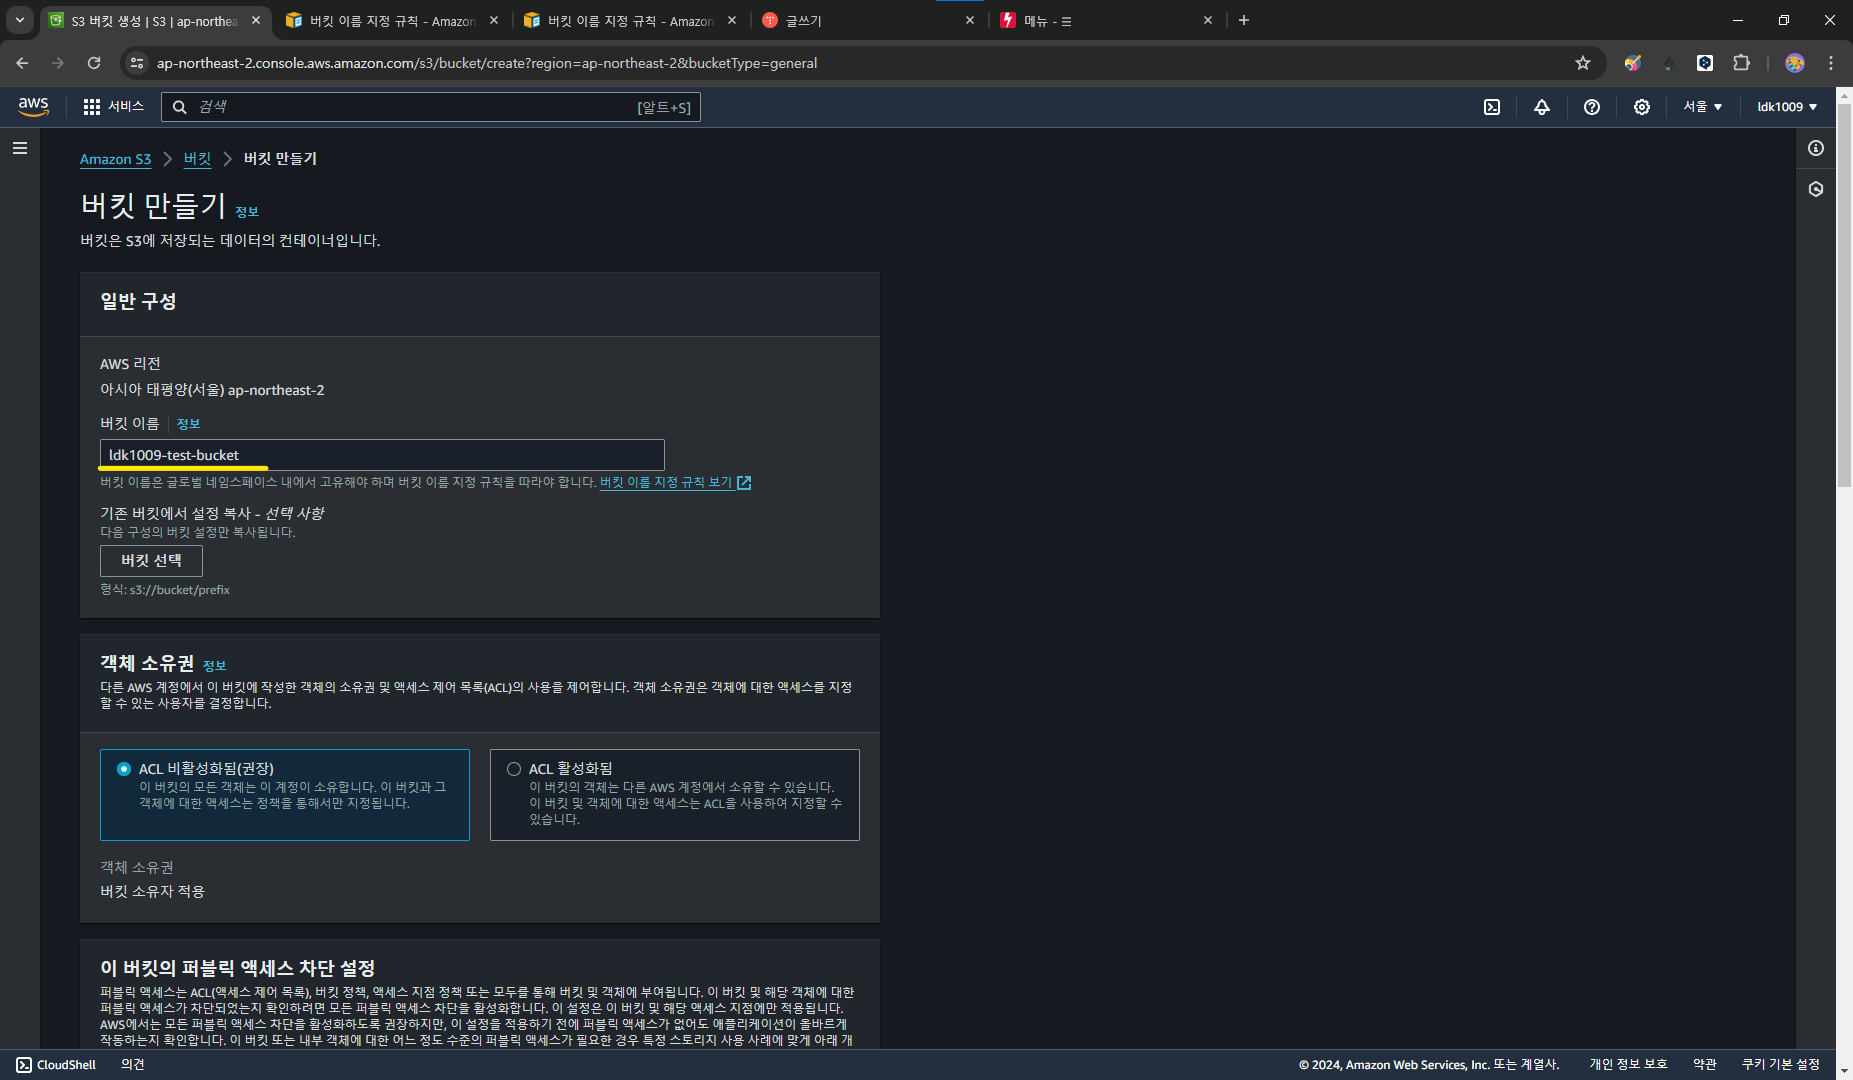Open the settings gear icon

click(x=1642, y=107)
